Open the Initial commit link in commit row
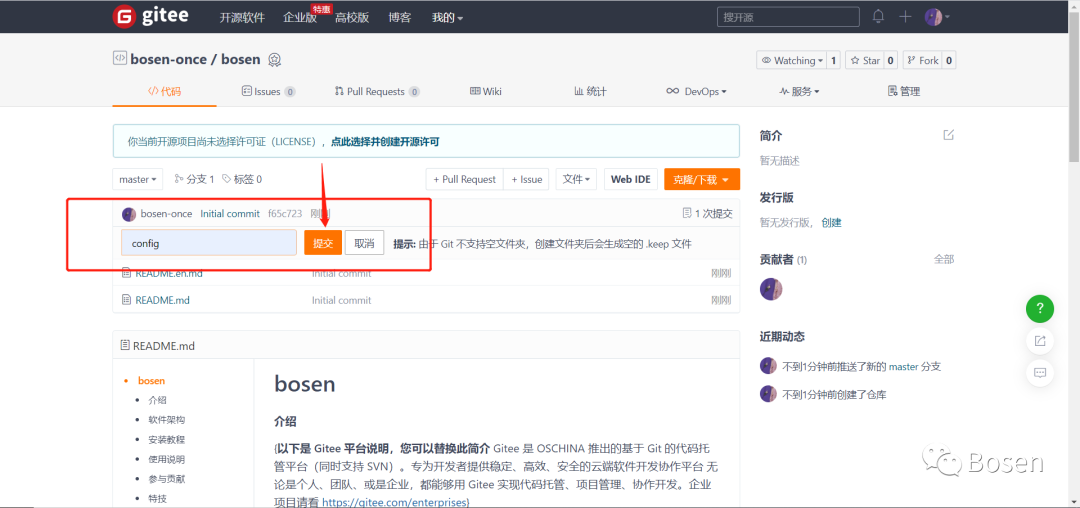The height and width of the screenshot is (508, 1080). click(230, 213)
